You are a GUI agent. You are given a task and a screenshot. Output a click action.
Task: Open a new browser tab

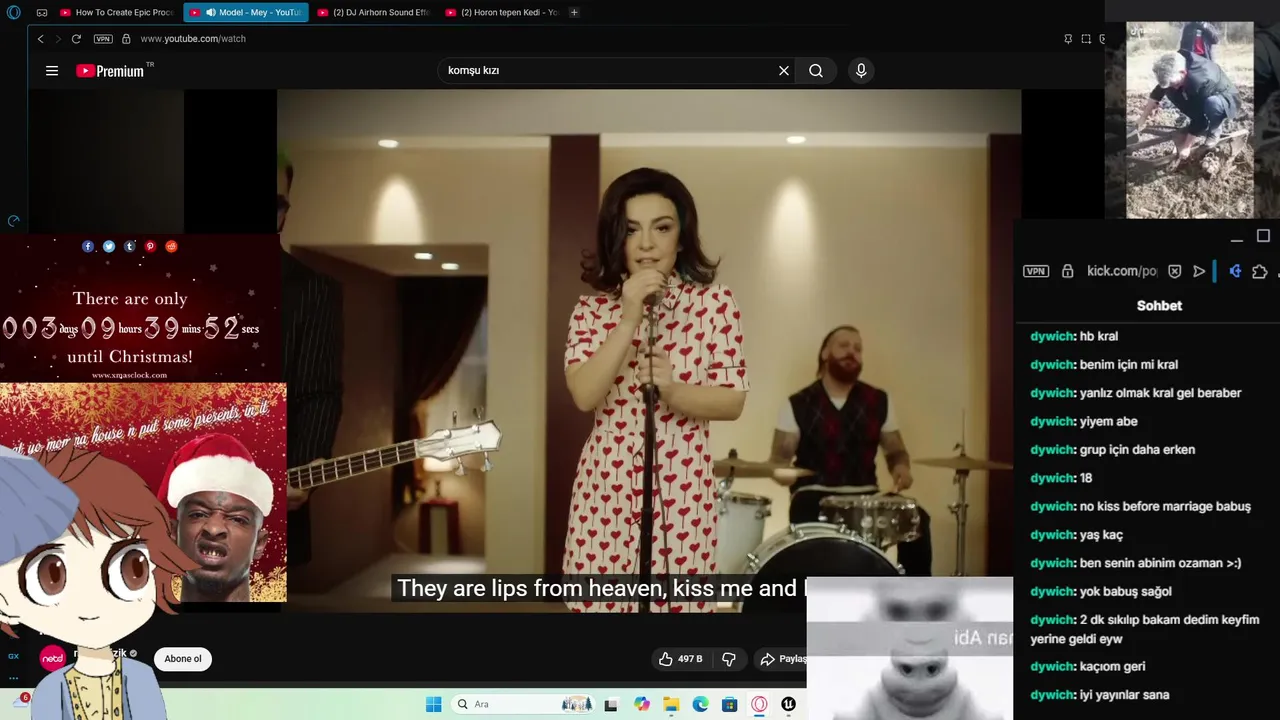(574, 12)
